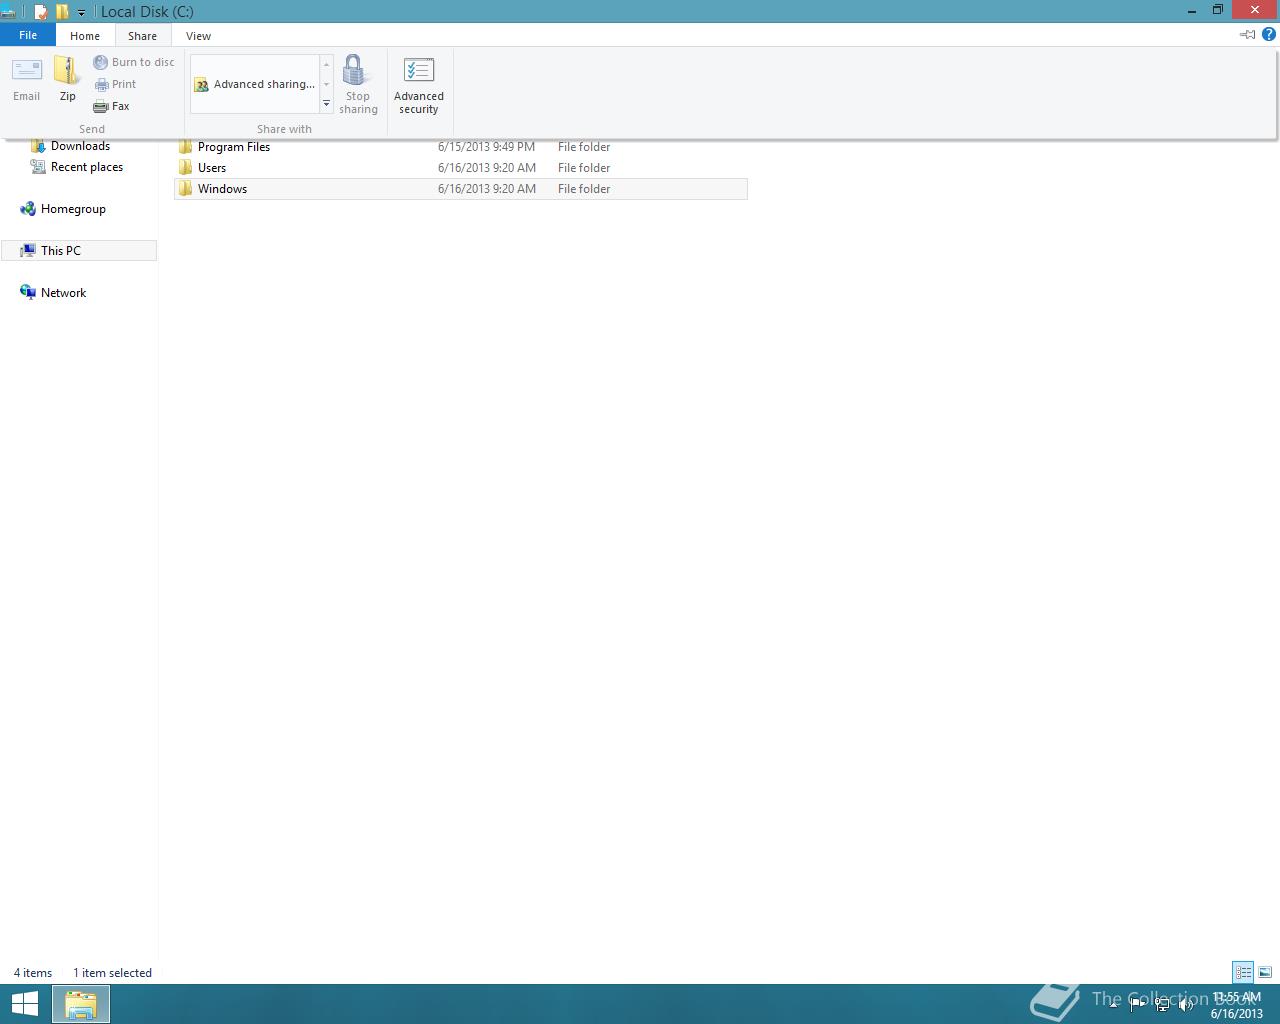Screen dimensions: 1280x1024
Task: Open the File menu in ribbon
Action: 28,35
